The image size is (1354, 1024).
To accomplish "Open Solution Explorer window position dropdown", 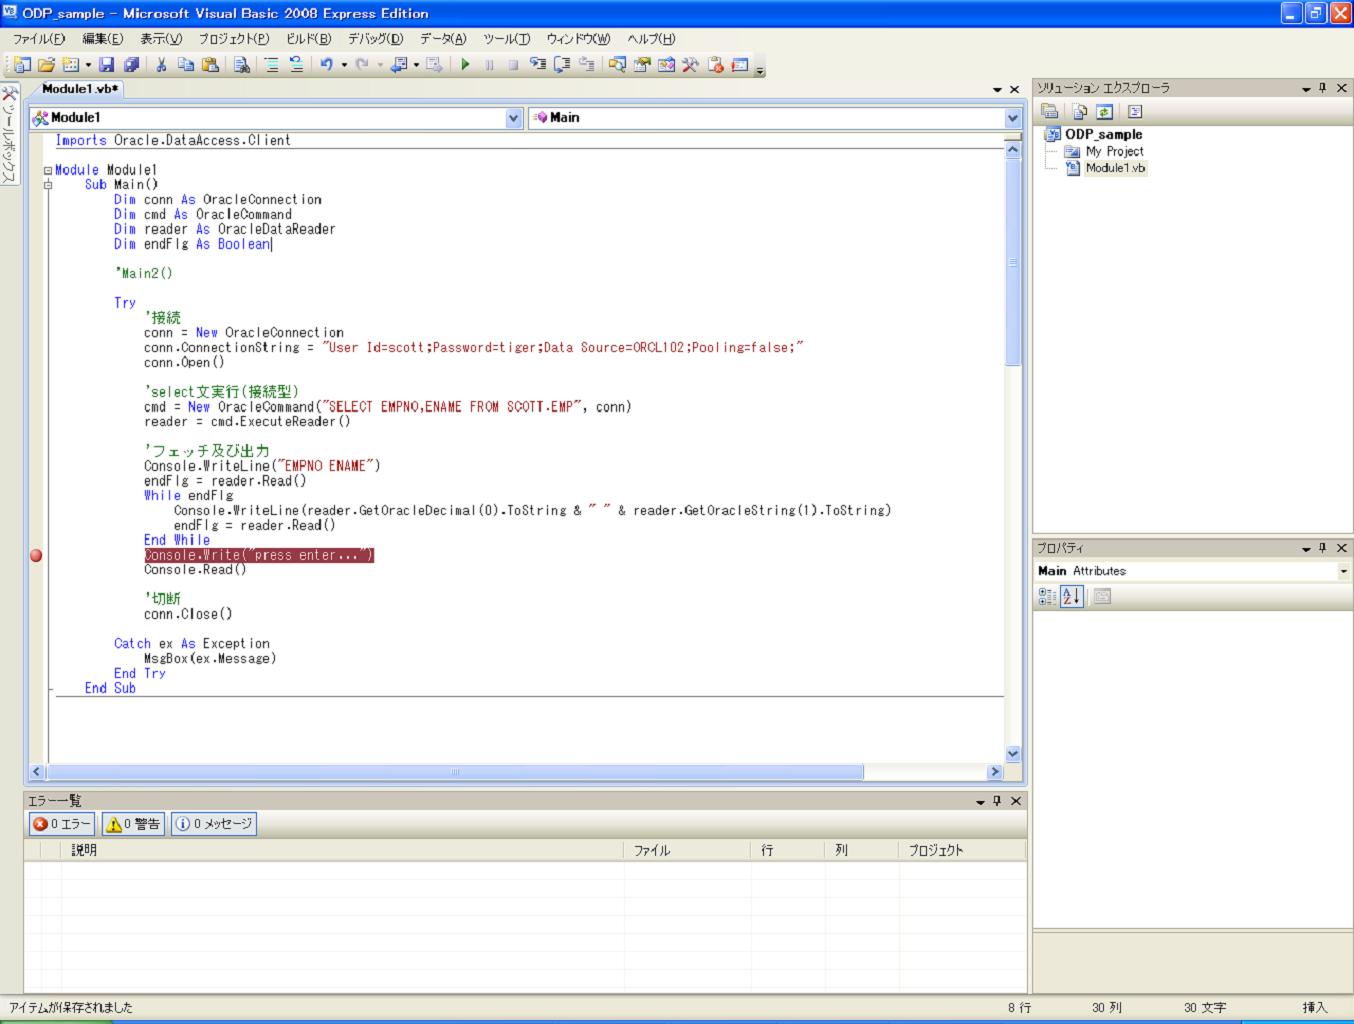I will click(1306, 88).
